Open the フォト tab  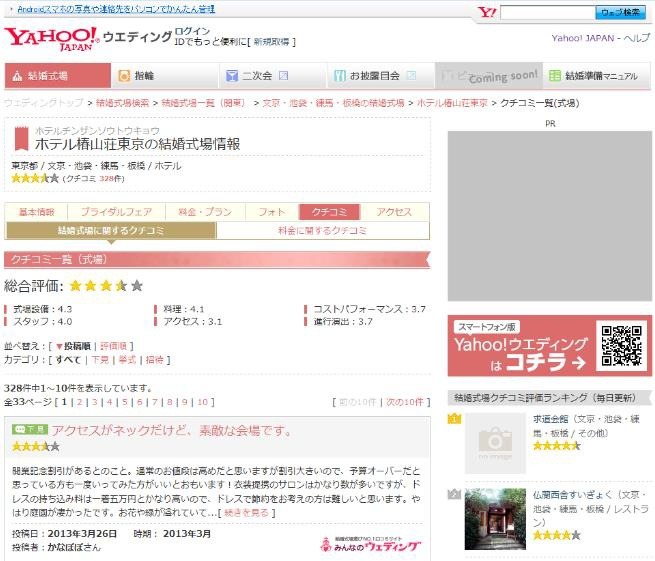pos(272,212)
